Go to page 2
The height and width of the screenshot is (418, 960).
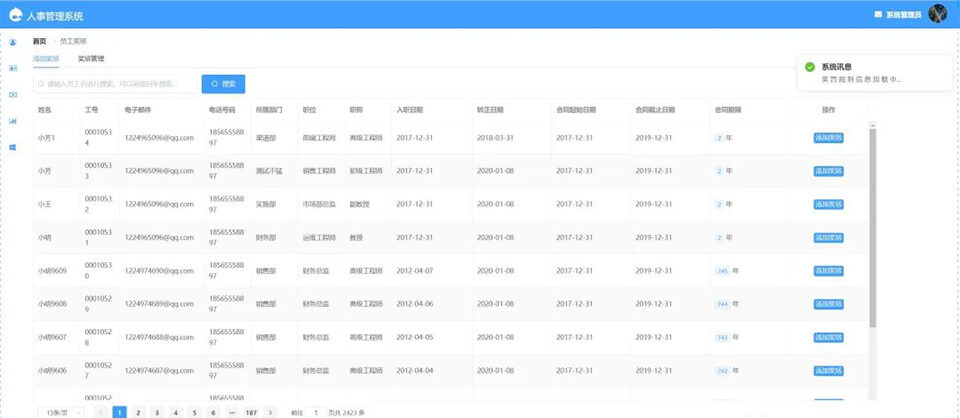[x=138, y=412]
